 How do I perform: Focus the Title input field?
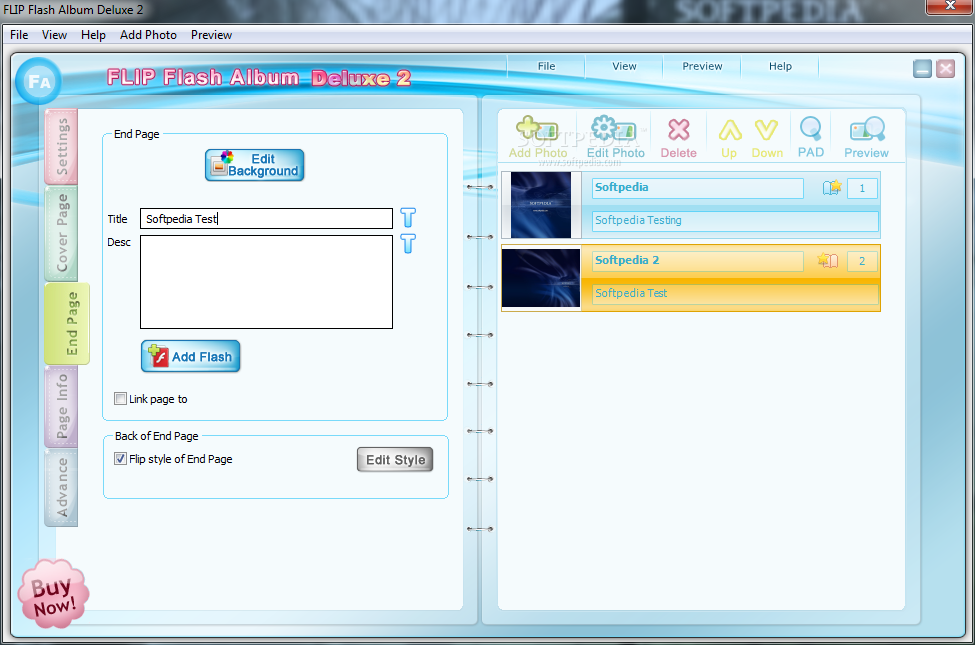point(266,218)
